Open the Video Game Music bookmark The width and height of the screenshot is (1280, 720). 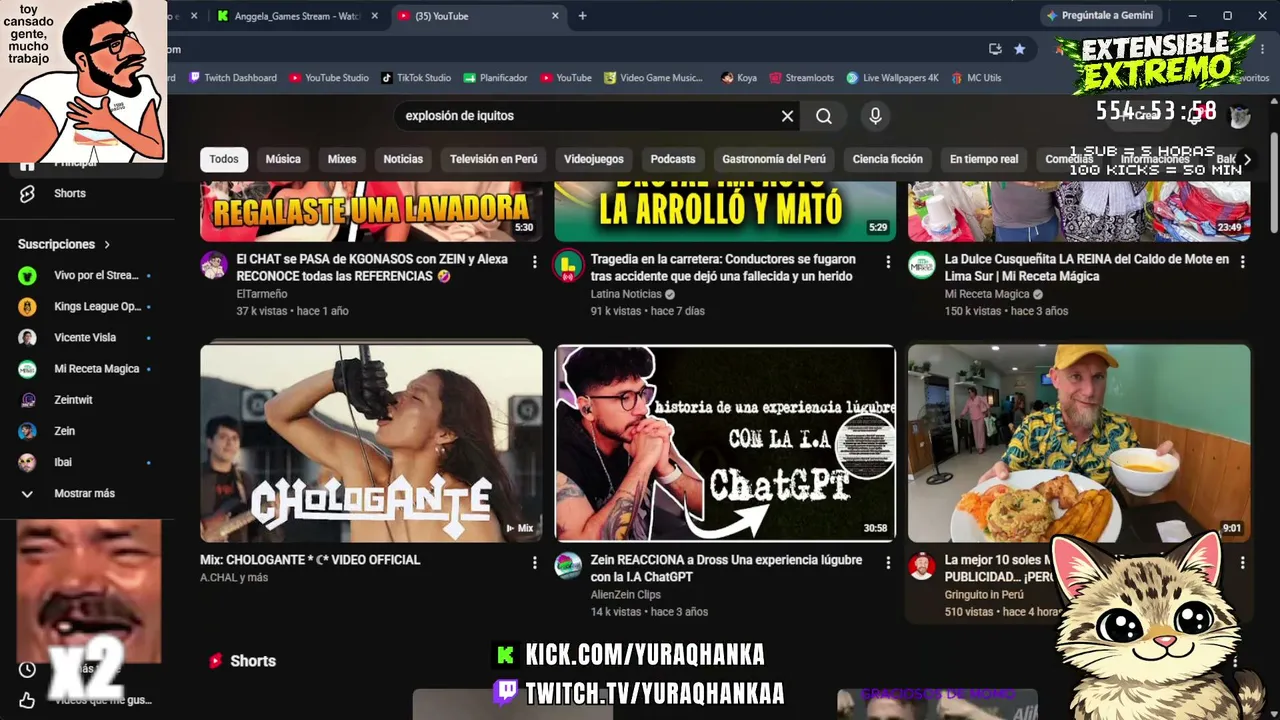[x=652, y=78]
